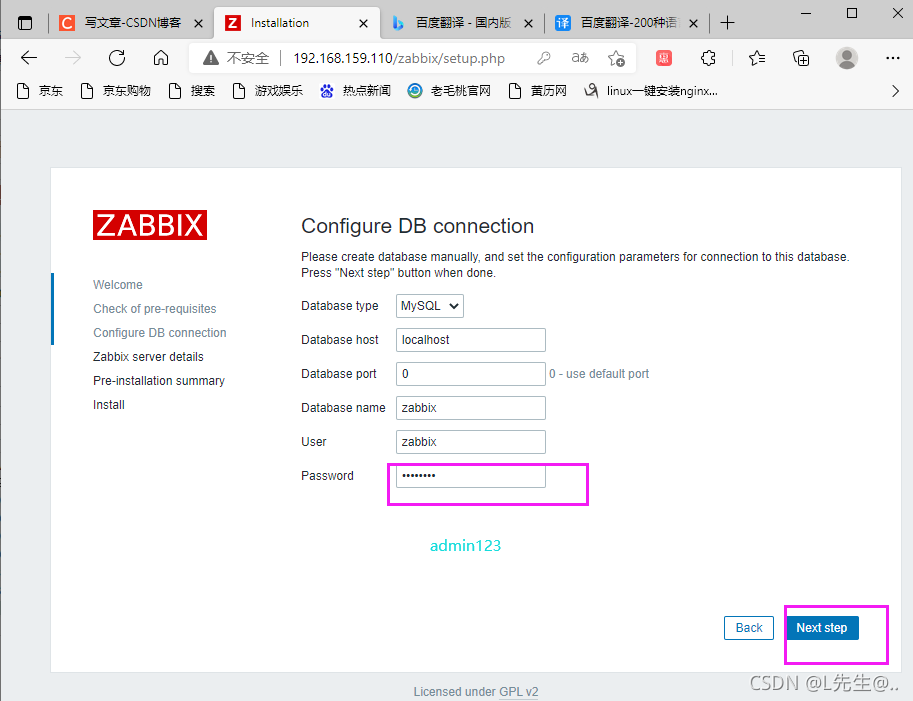Add this page to favorites star icon
Screen dimensions: 913x701
click(x=616, y=58)
